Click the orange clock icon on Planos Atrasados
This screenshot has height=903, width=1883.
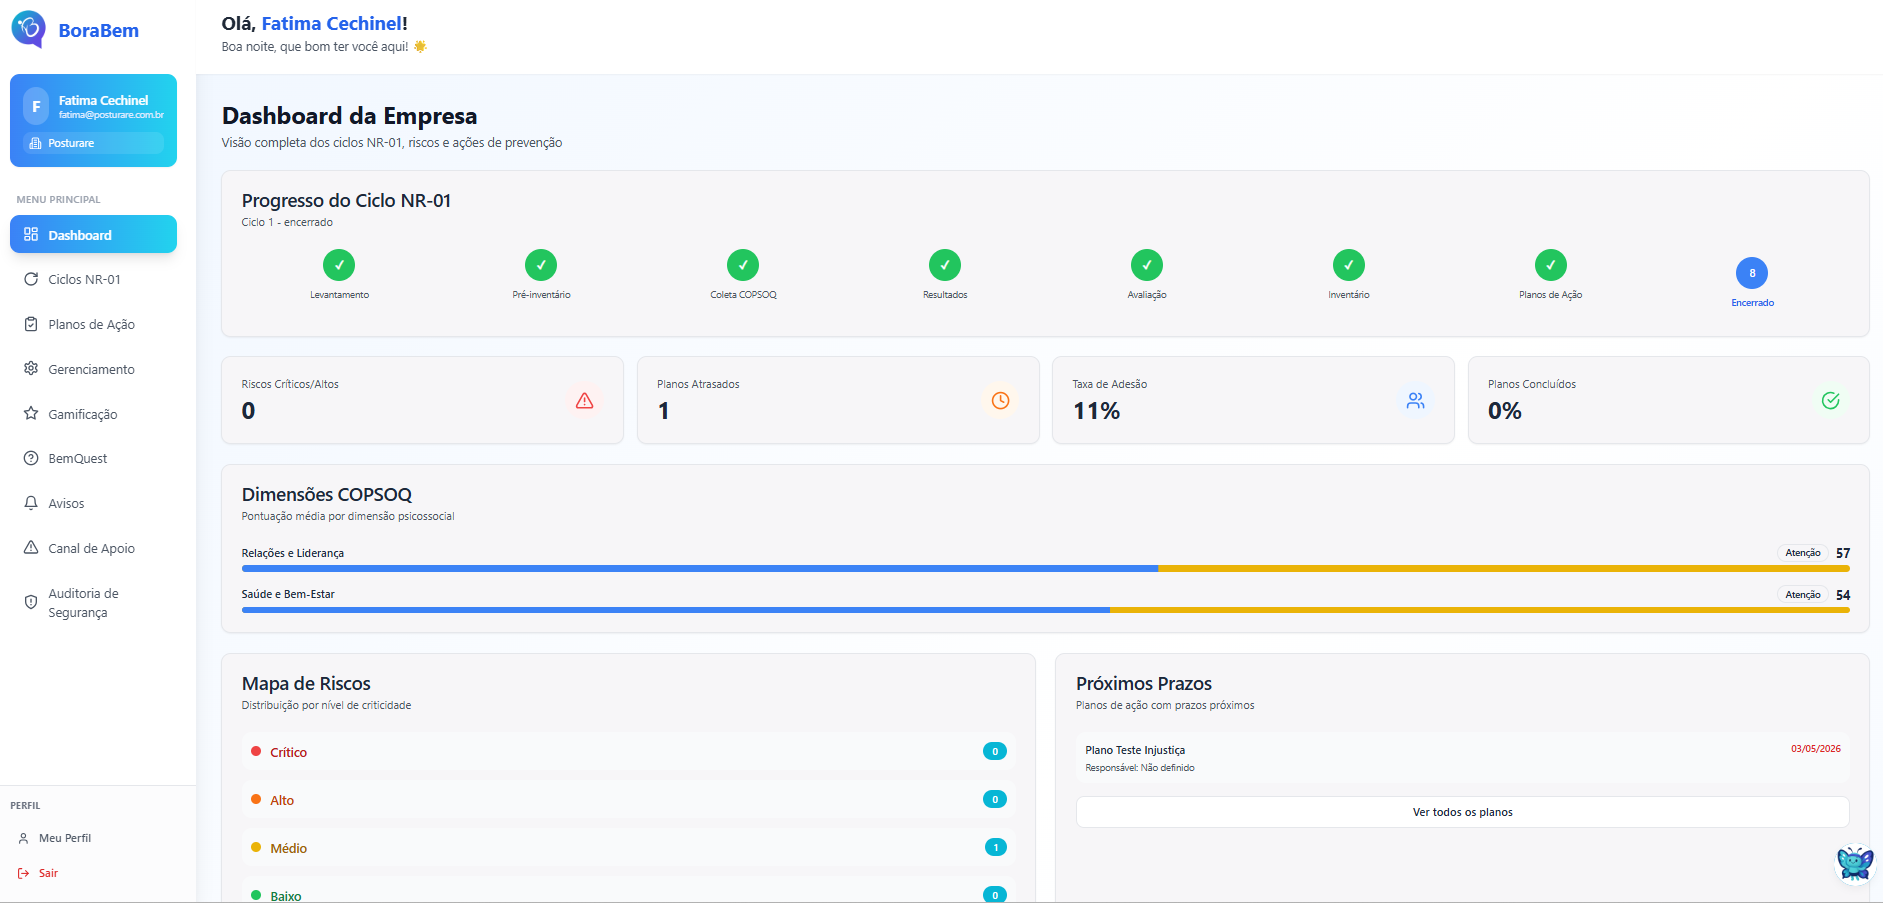(x=1000, y=400)
